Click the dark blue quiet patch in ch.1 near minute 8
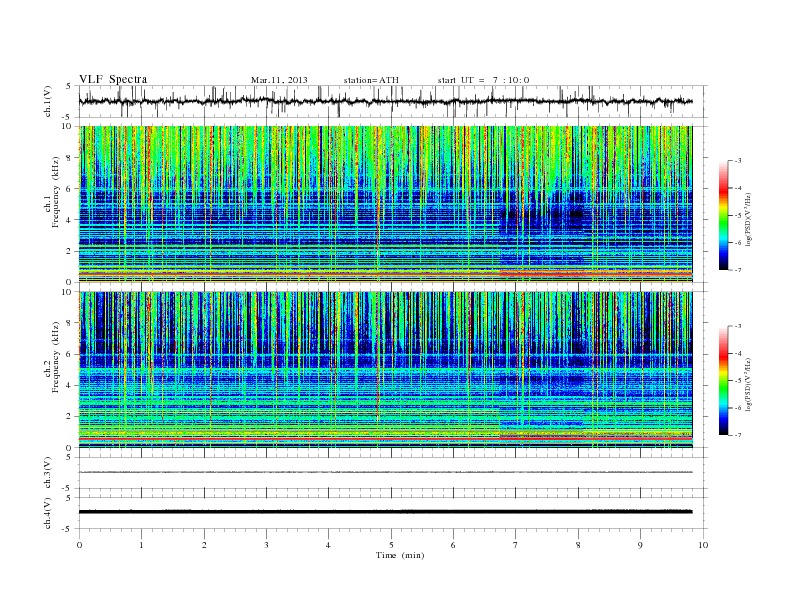The height and width of the screenshot is (612, 792). click(576, 213)
